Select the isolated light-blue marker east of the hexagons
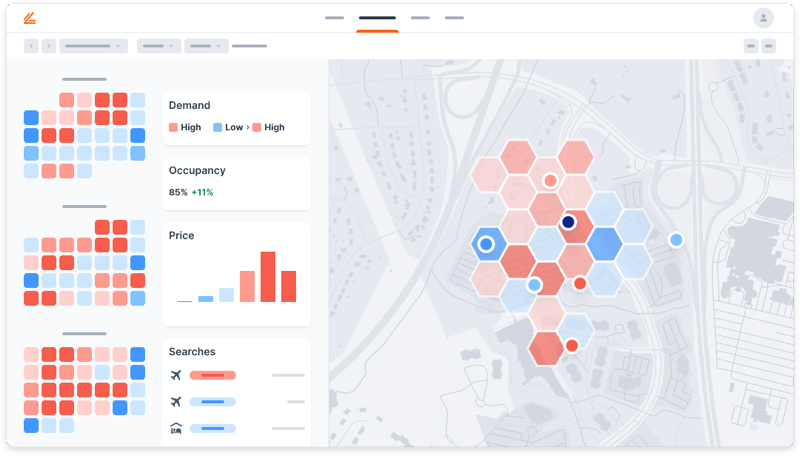800x456 pixels. tap(676, 240)
